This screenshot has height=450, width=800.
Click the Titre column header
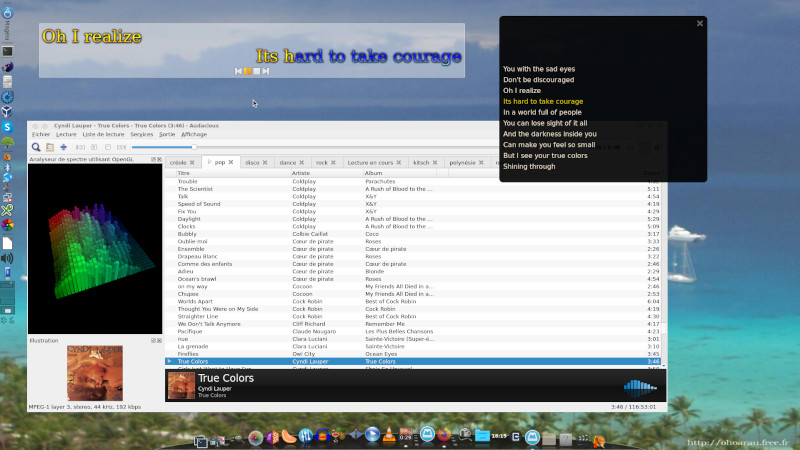tap(184, 173)
